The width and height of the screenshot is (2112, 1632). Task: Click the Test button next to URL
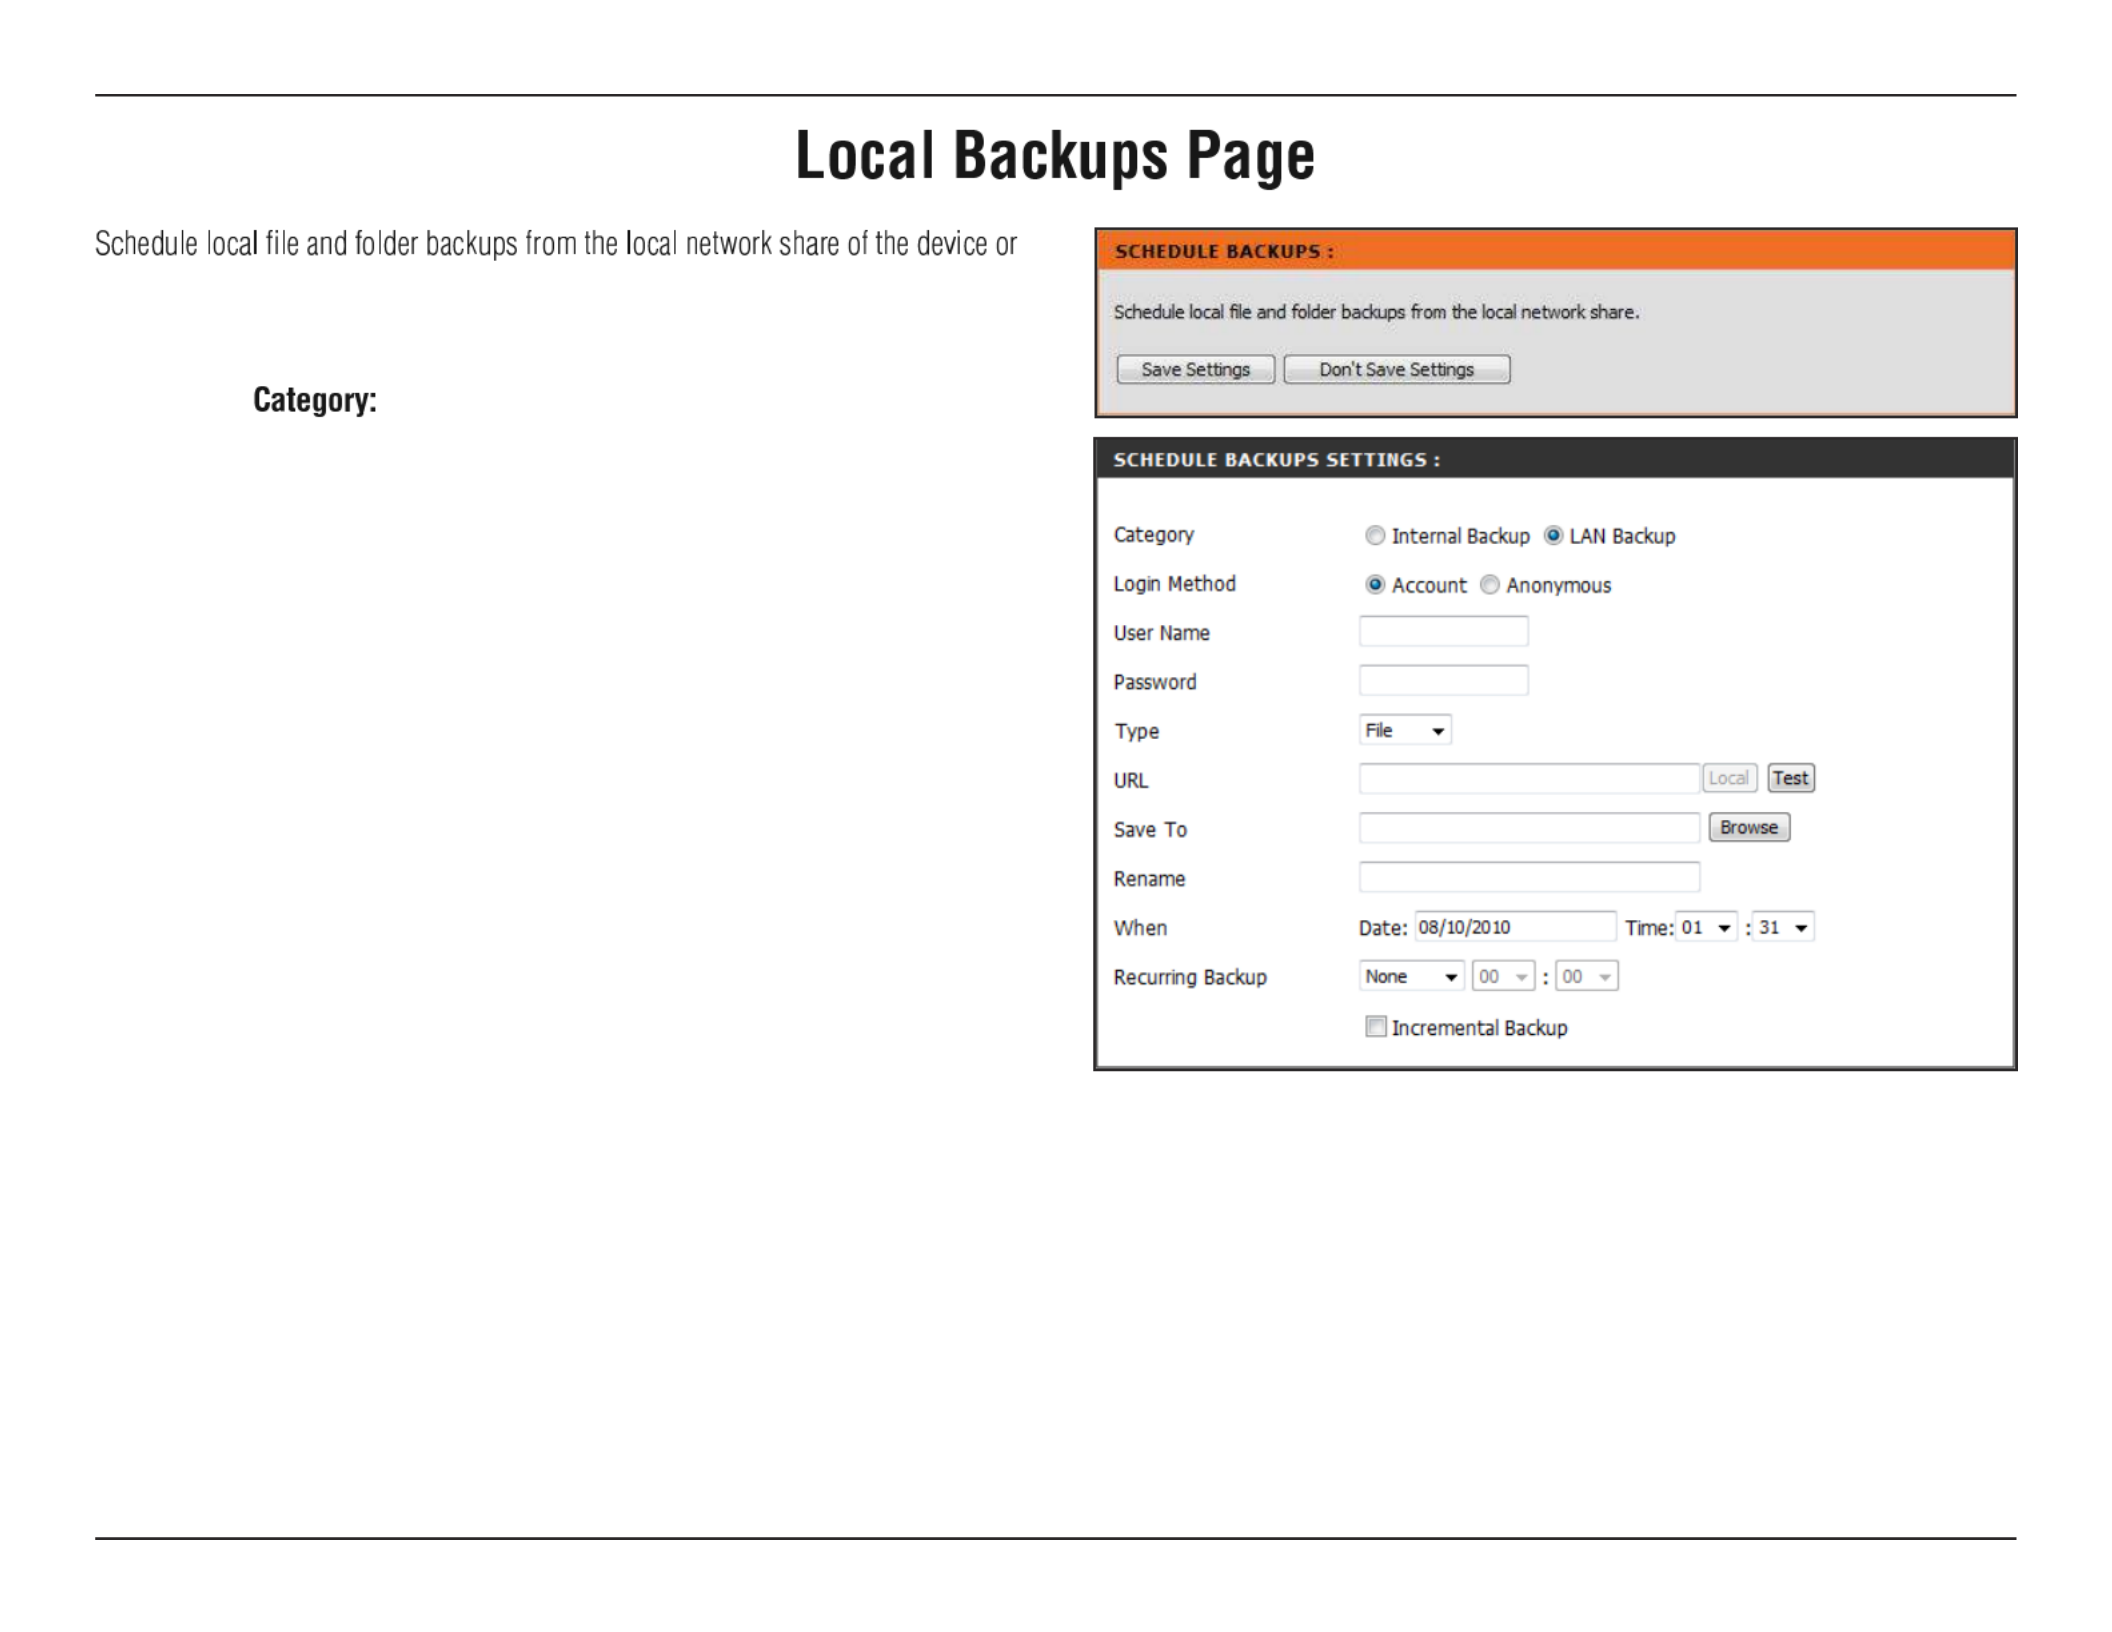[1791, 778]
